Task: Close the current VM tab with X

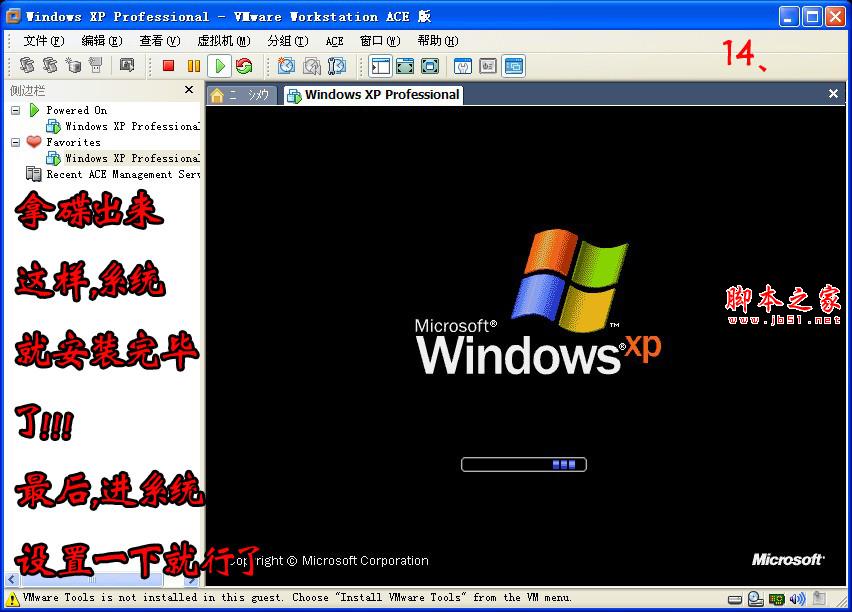Action: point(833,94)
